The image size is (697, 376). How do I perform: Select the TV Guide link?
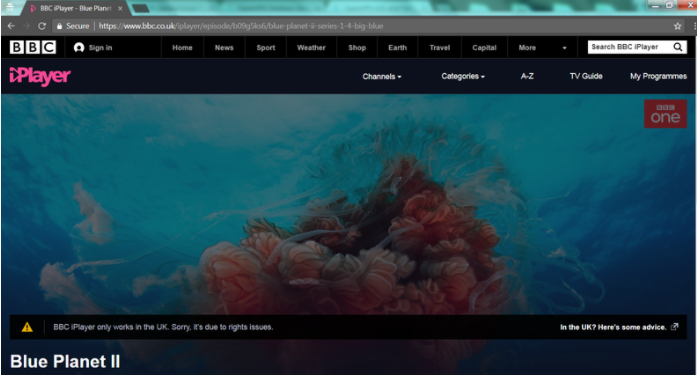point(586,76)
